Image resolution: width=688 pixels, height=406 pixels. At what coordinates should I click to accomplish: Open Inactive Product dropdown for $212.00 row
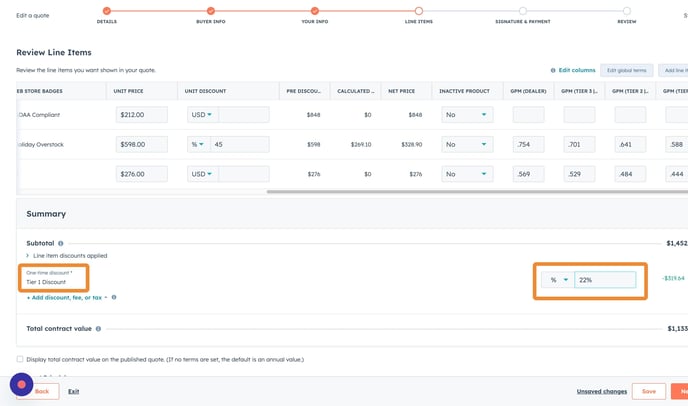(468, 115)
